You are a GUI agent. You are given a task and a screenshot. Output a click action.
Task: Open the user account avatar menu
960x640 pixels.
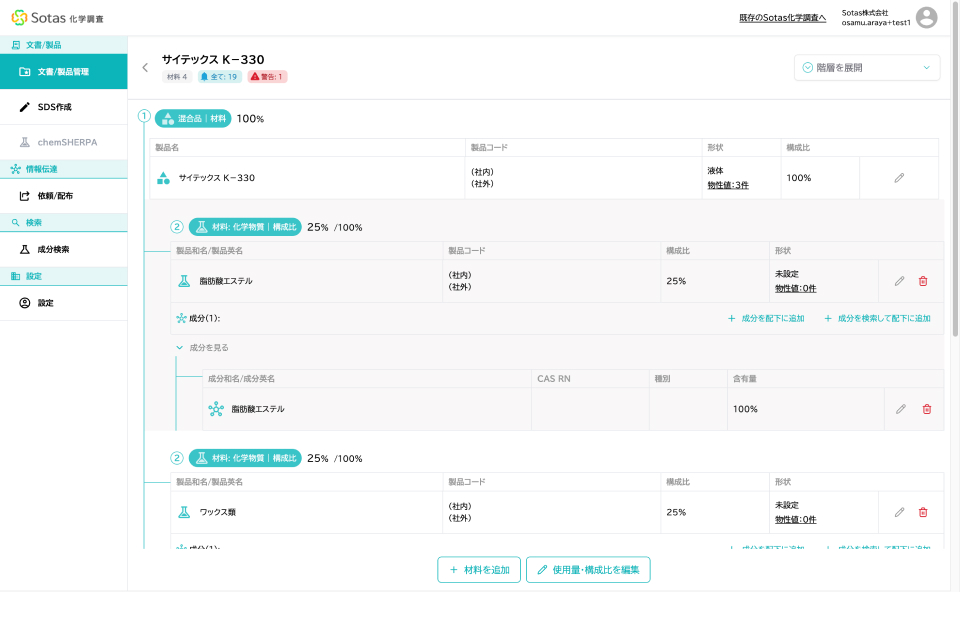click(926, 18)
